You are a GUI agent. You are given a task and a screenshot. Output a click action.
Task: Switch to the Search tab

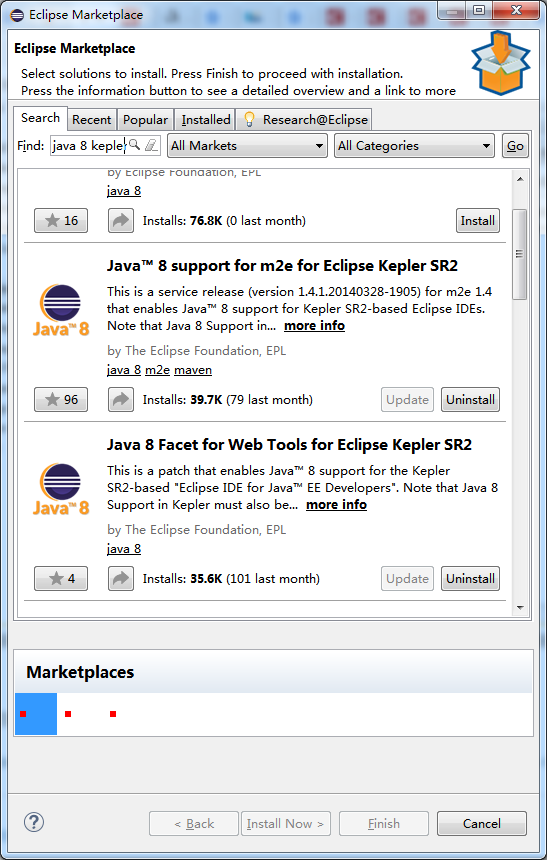tap(40, 118)
